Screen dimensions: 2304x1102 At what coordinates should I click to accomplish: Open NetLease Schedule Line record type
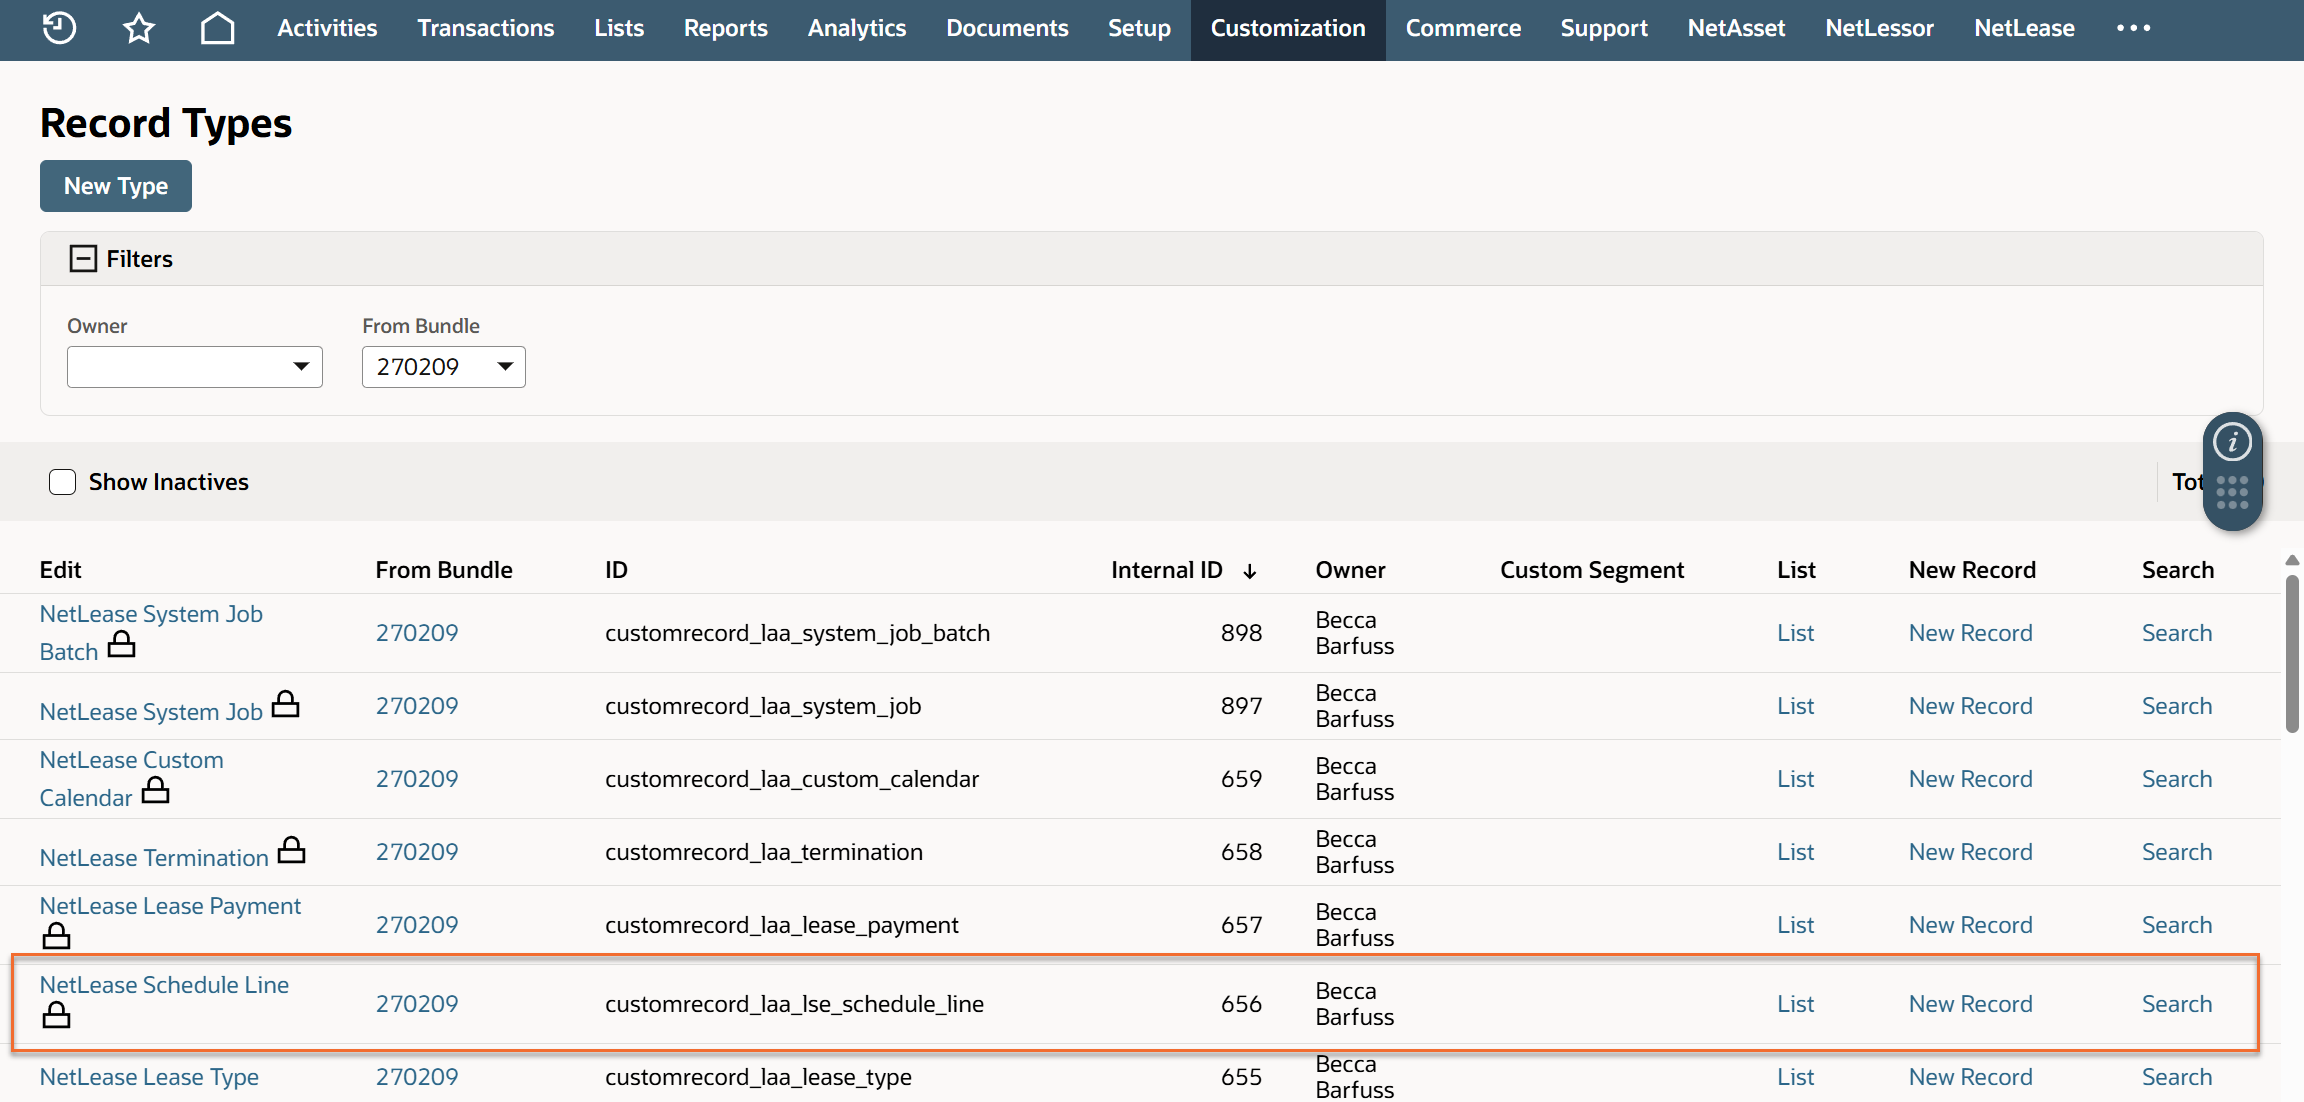(164, 985)
